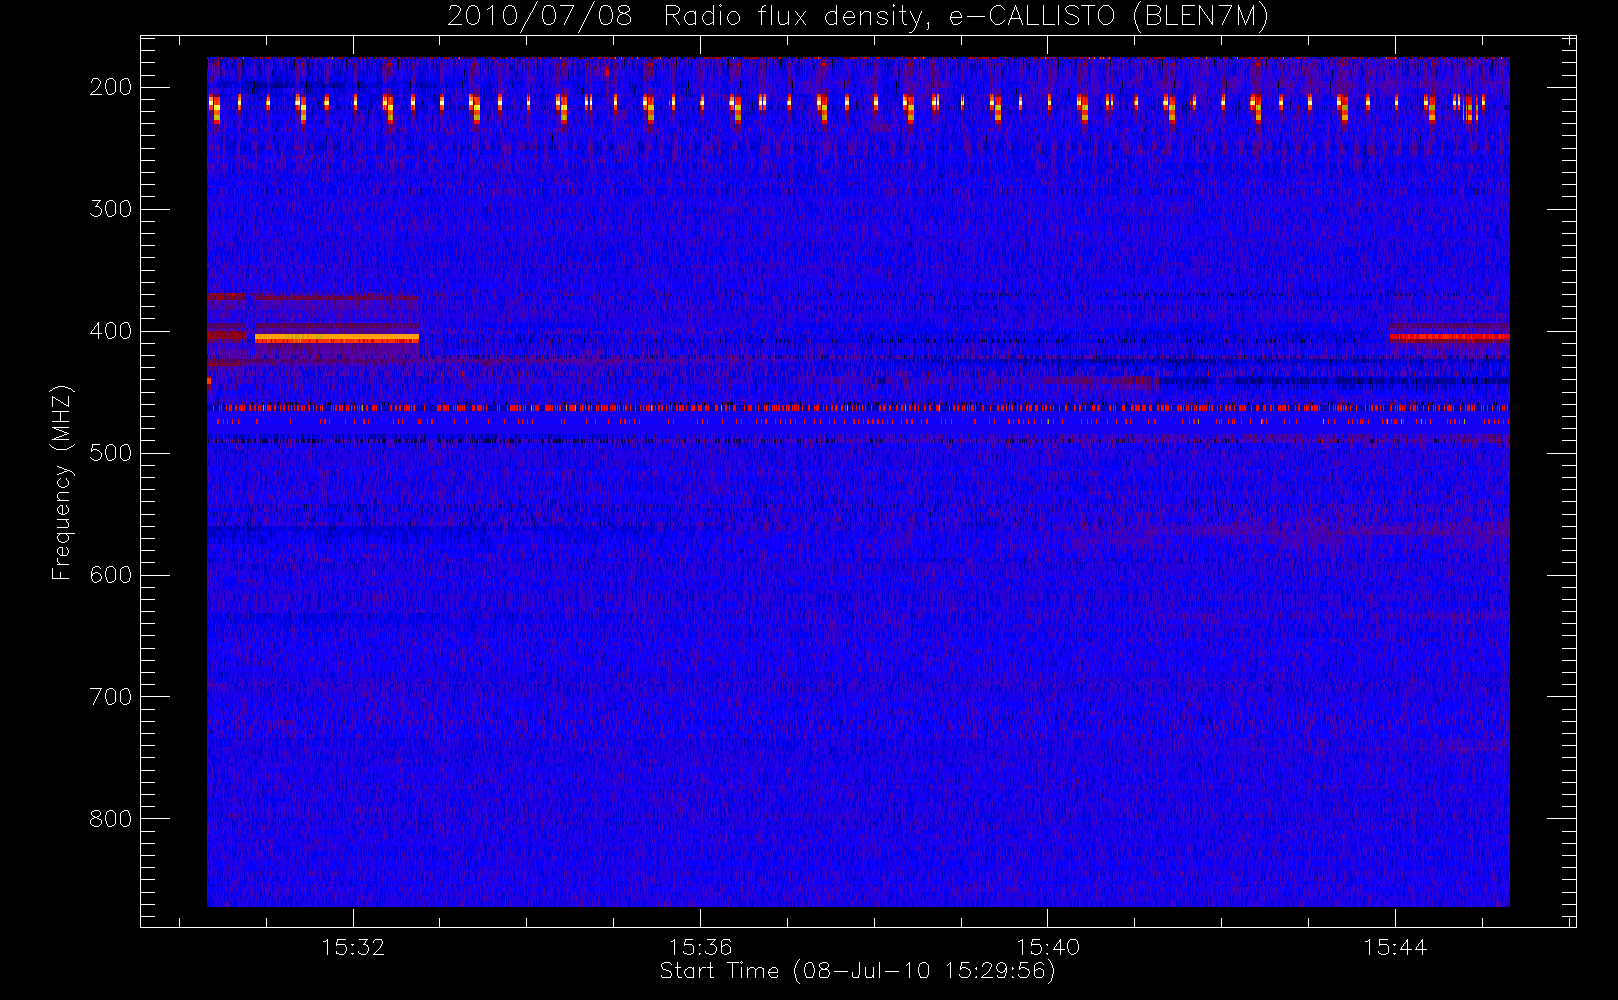Click the bright yellow band near 400 MHz
Screen dimensions: 1618x1000
click(x=337, y=338)
